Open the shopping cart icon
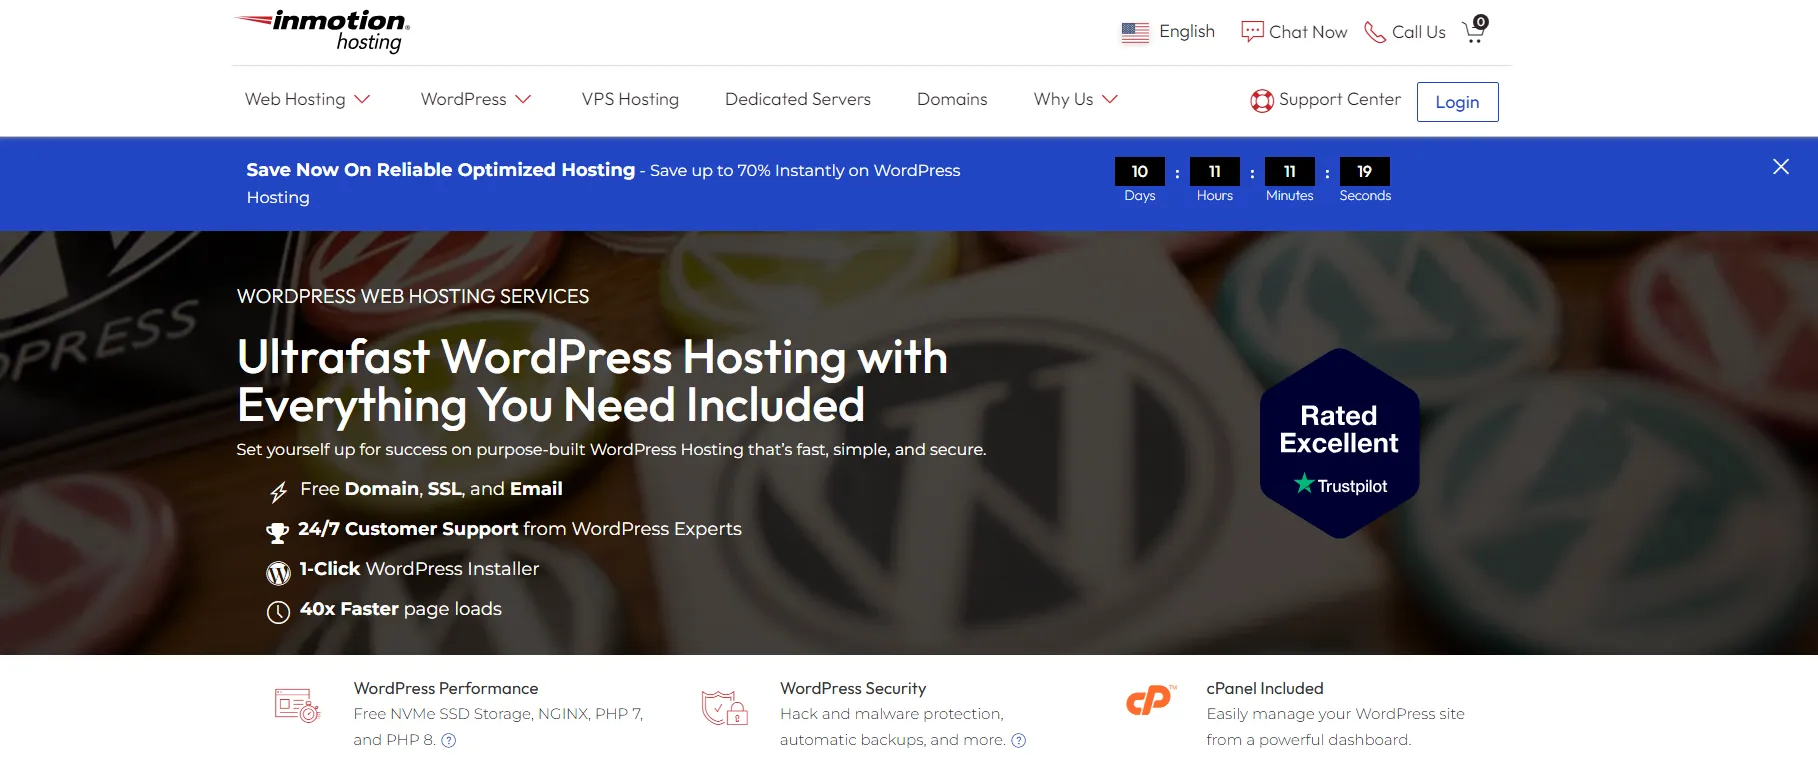The width and height of the screenshot is (1818, 772). tap(1475, 29)
